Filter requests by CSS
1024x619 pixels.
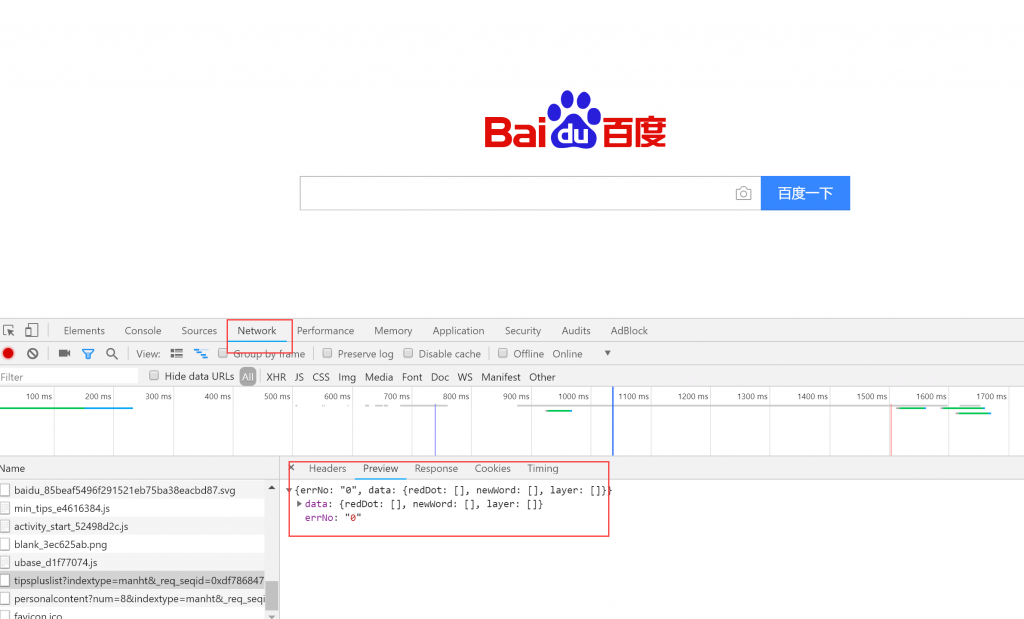coord(321,377)
